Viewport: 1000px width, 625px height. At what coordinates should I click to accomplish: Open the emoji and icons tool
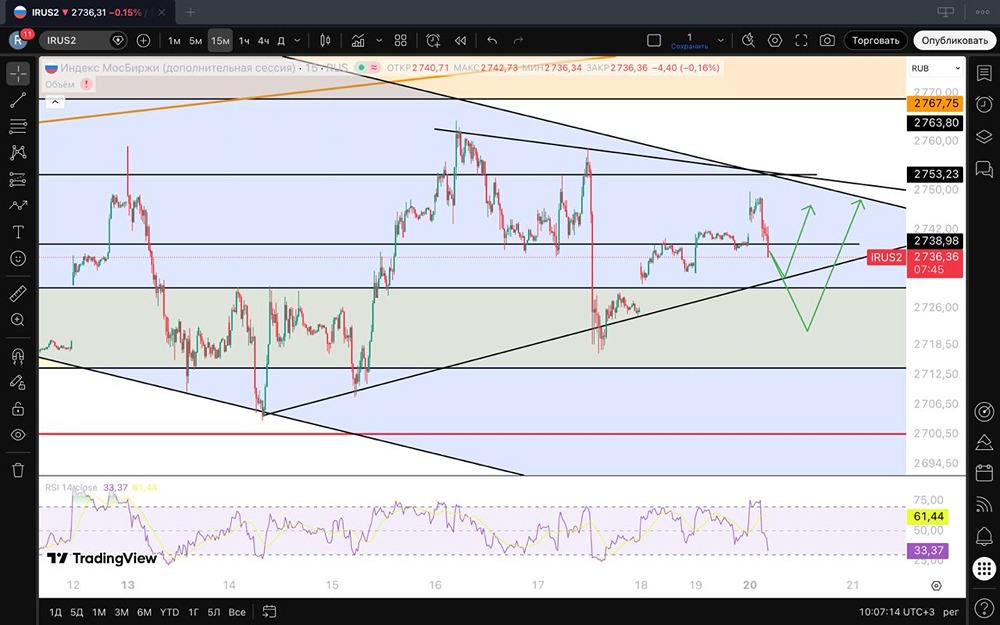click(18, 258)
